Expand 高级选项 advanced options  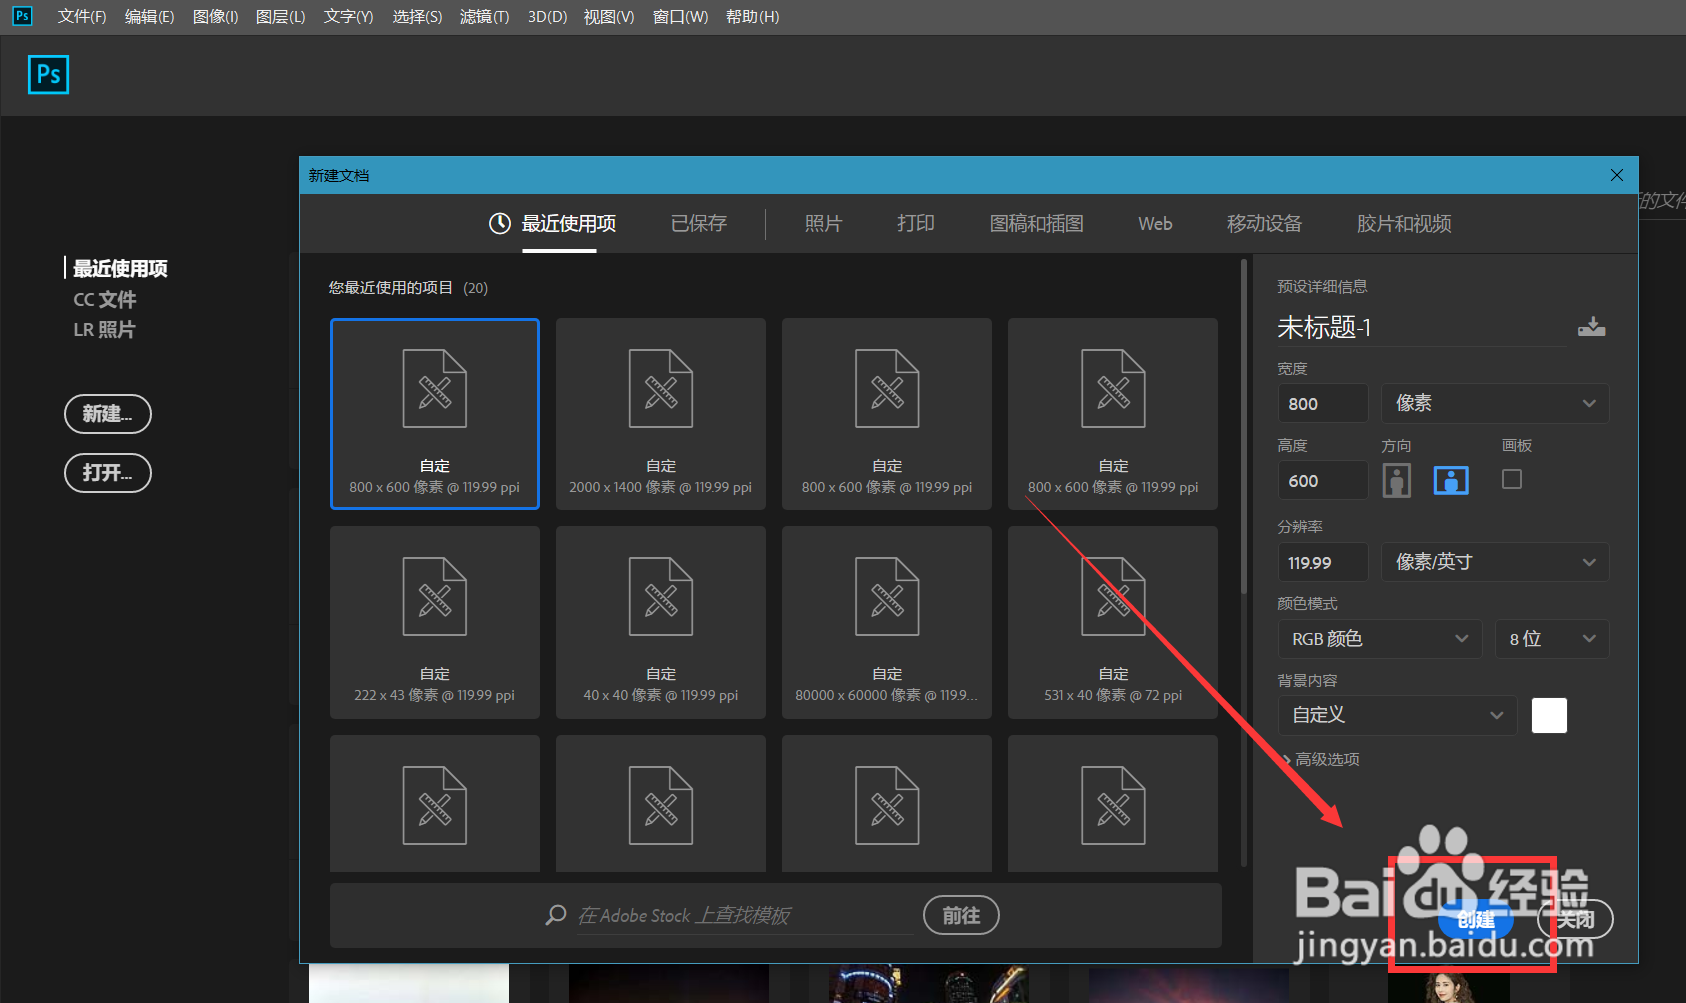pyautogui.click(x=1319, y=759)
